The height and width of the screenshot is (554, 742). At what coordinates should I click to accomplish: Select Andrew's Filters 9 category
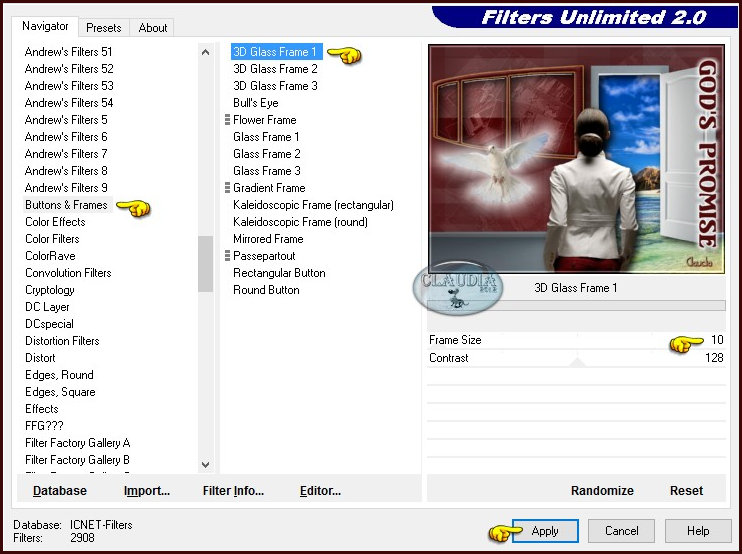point(66,188)
